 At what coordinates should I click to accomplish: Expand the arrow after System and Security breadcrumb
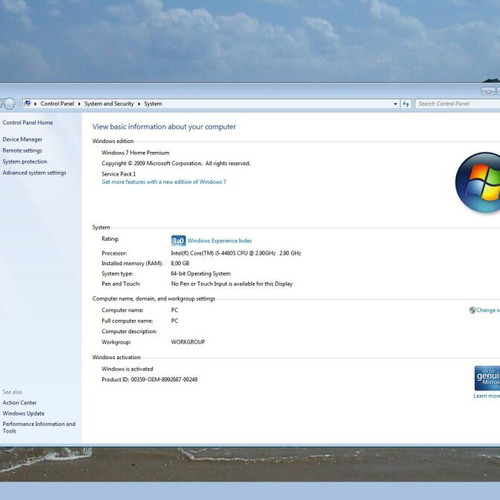(139, 104)
